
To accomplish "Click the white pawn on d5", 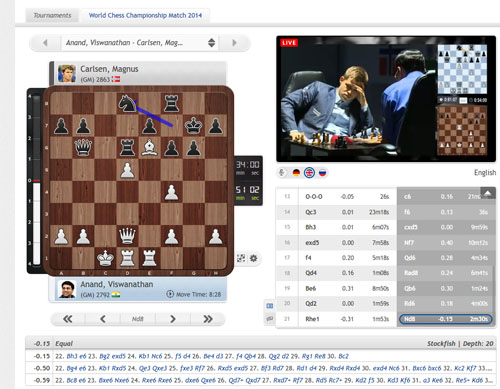I will tap(127, 170).
